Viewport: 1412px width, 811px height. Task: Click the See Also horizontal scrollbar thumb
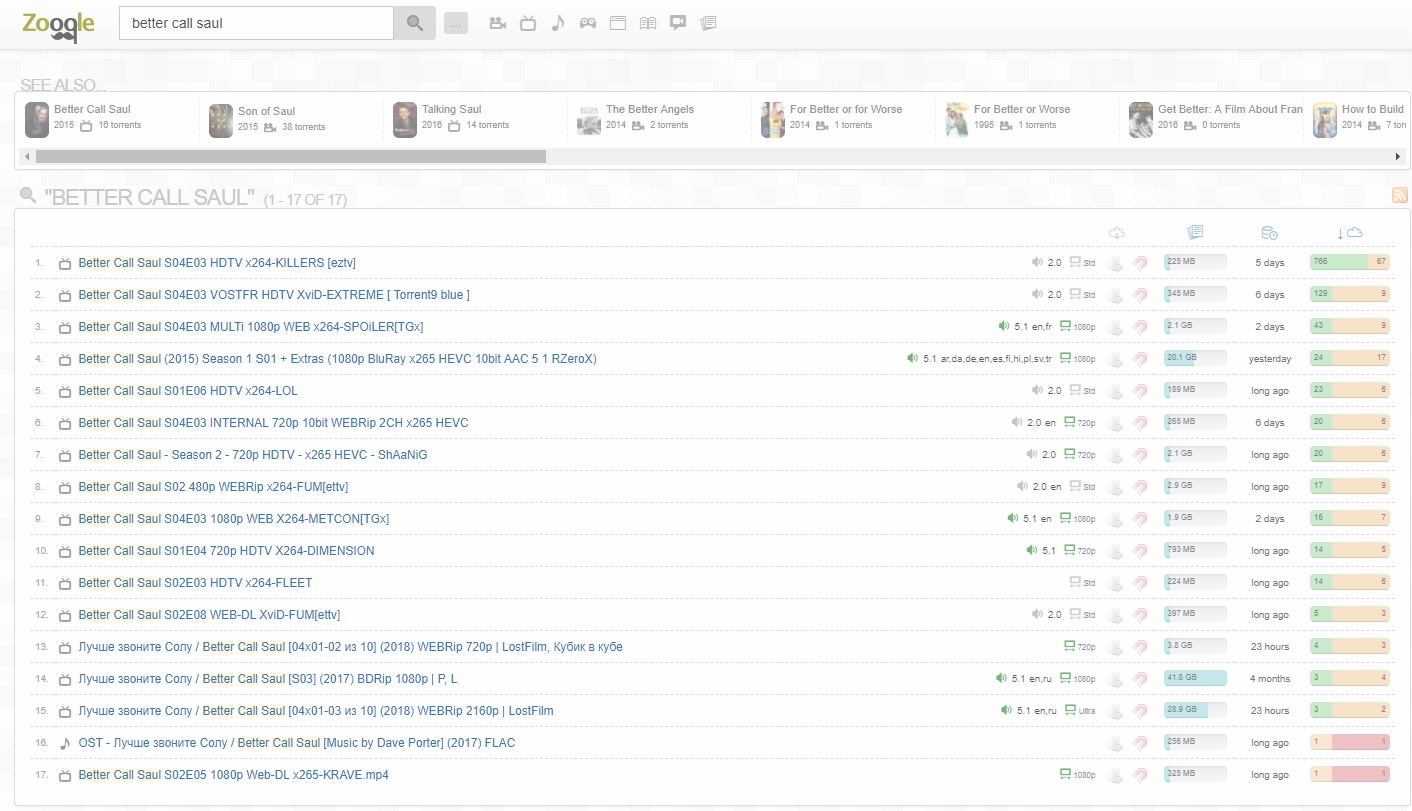coord(291,157)
